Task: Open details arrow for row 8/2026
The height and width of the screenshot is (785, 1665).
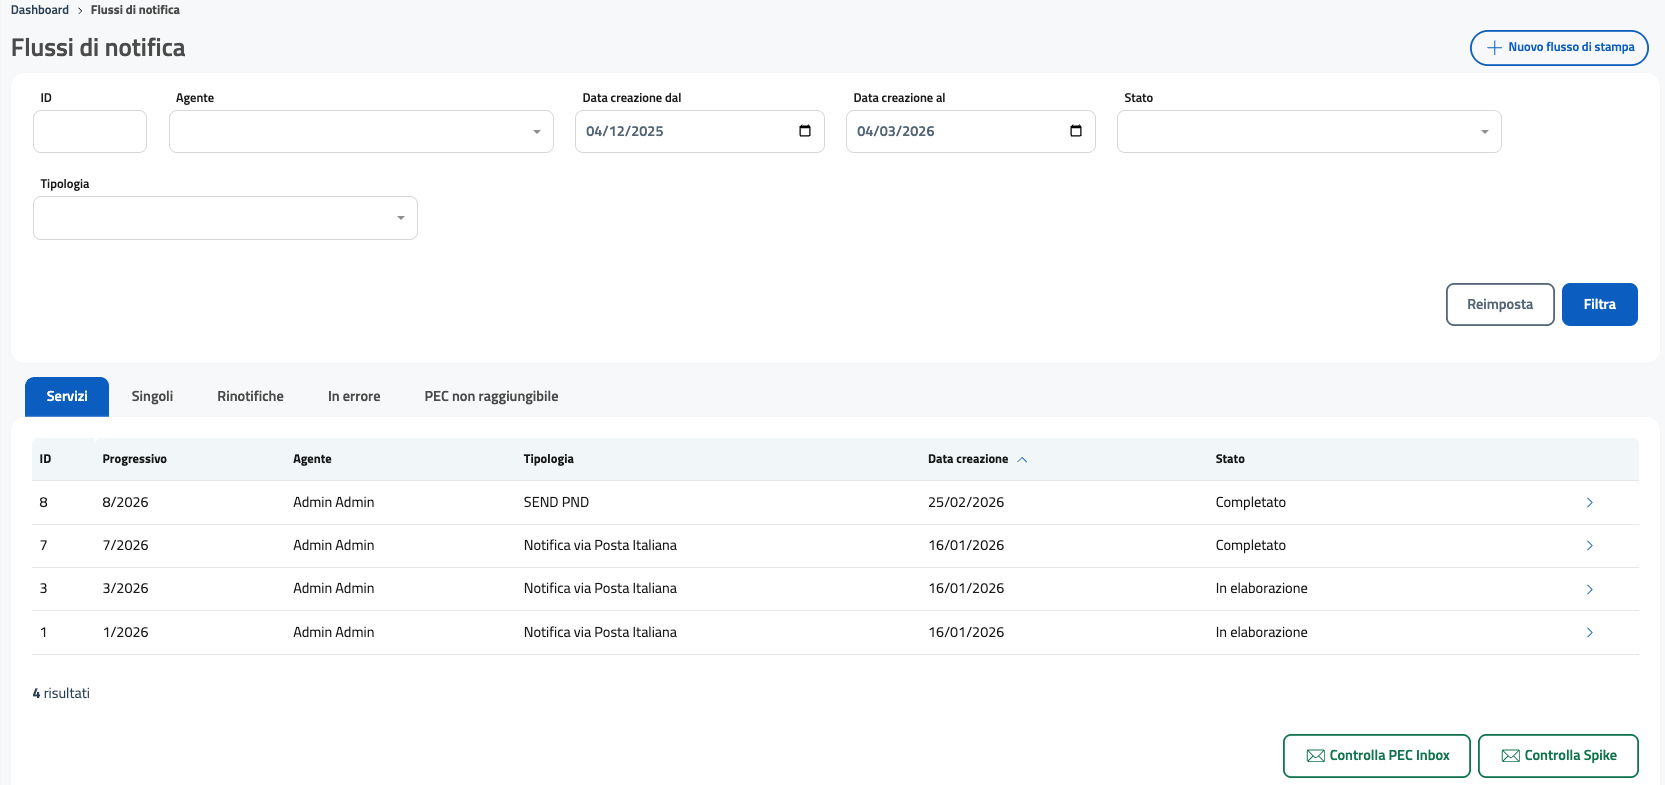Action: 1589,503
